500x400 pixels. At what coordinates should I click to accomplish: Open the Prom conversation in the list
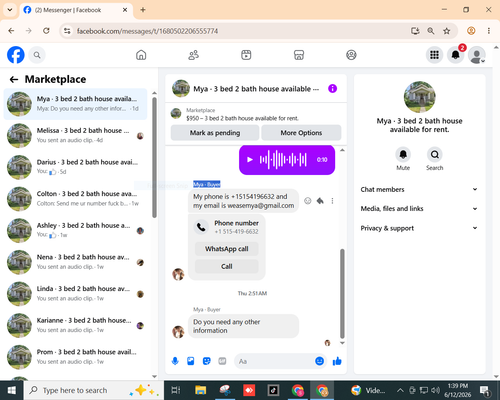point(75,357)
